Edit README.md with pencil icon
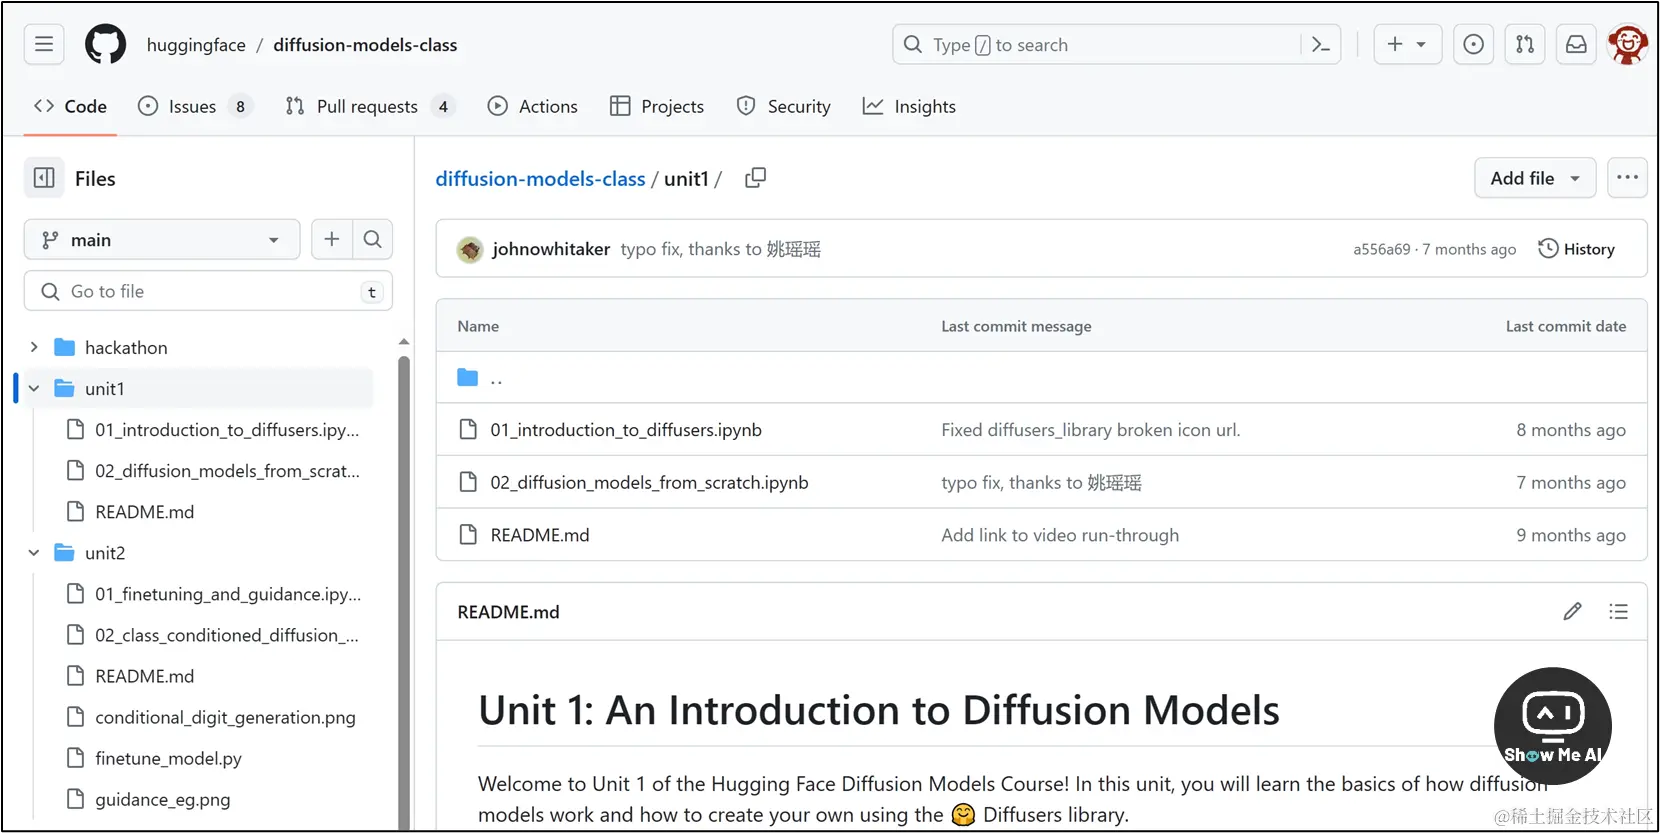Screen dimensions: 1660x833 coord(1572,611)
